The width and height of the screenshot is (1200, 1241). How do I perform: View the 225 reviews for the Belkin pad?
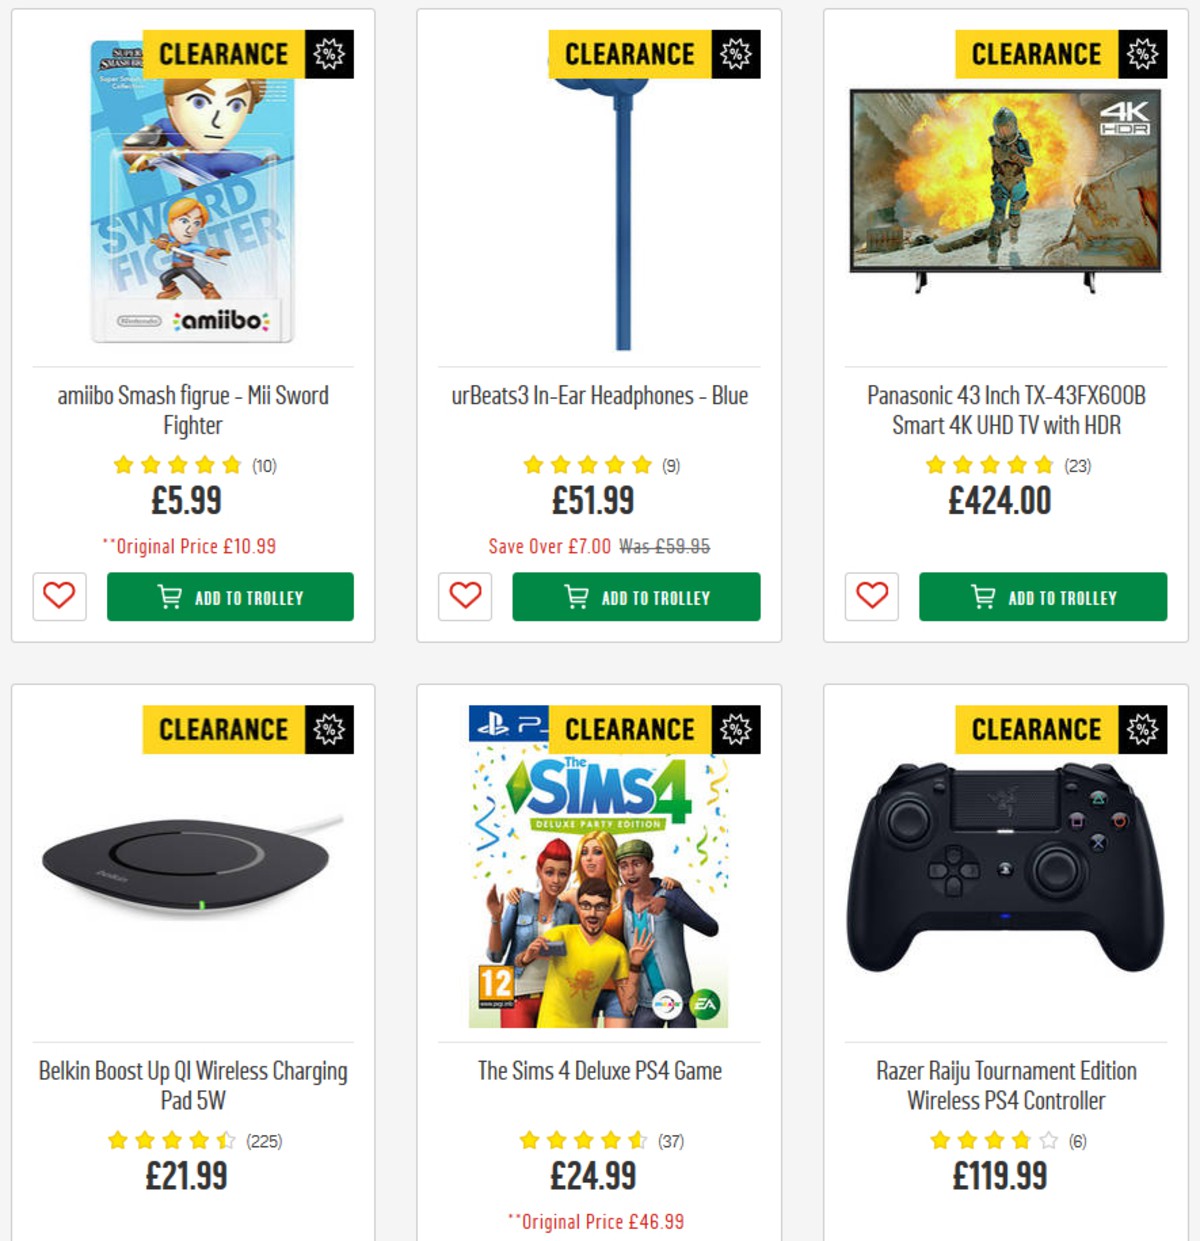[x=265, y=1138]
